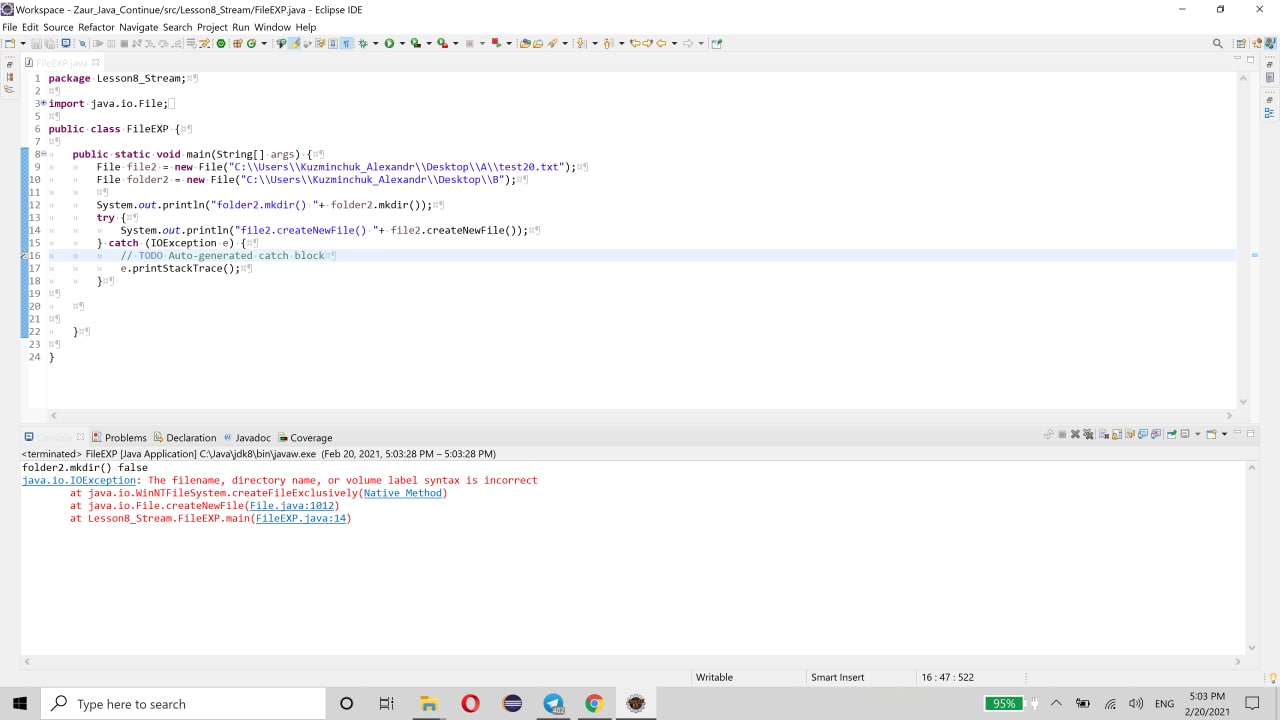Viewport: 1280px width, 720px height.
Task: Click the console horizontal scrollbar right arrow
Action: point(1238,661)
